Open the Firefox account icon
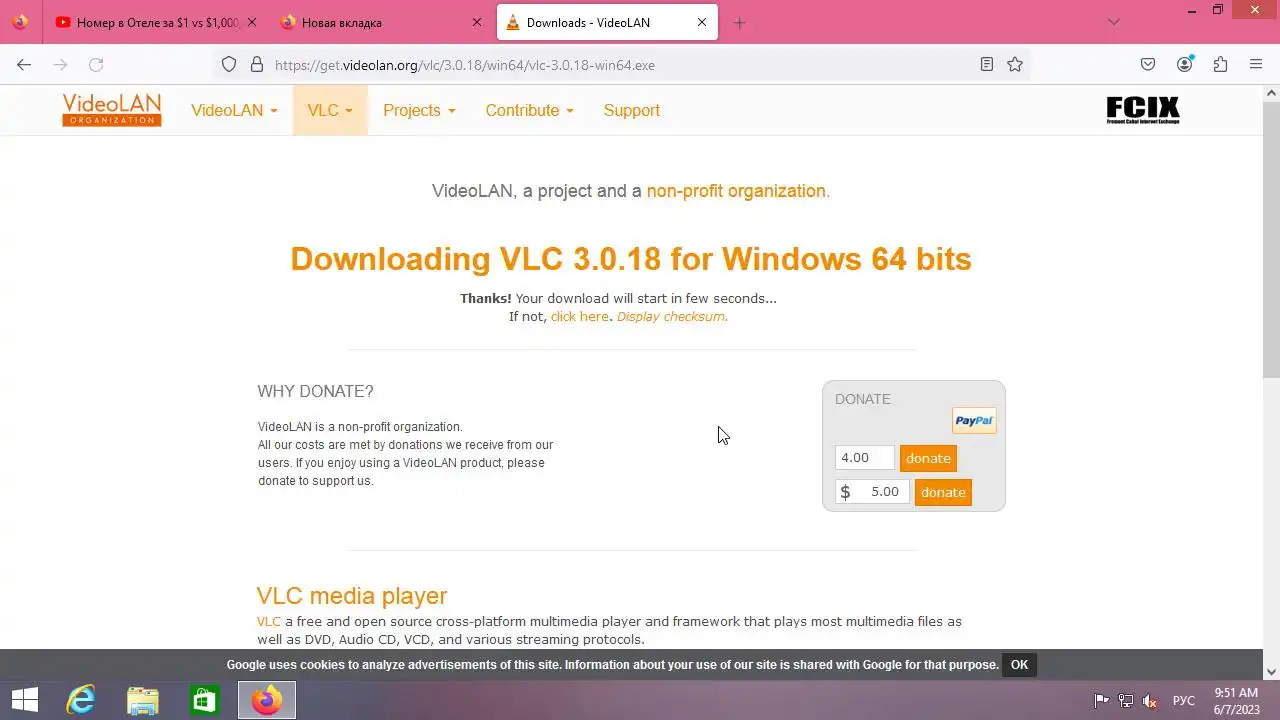 pyautogui.click(x=1185, y=64)
